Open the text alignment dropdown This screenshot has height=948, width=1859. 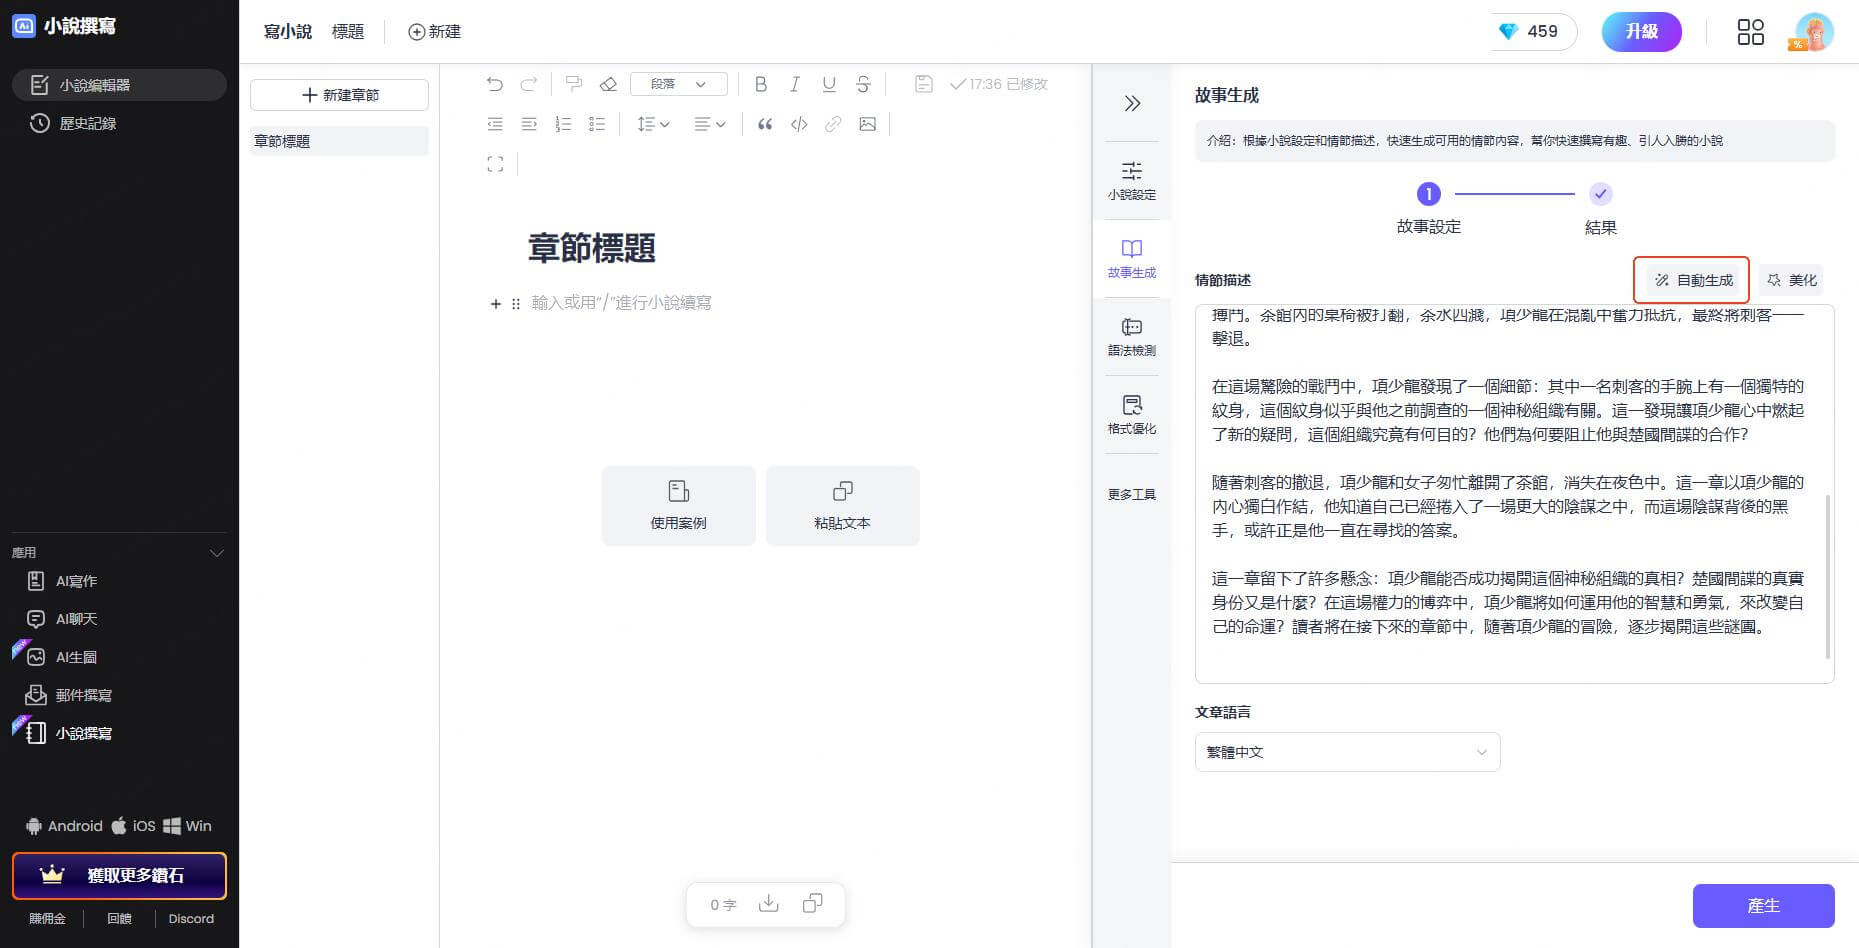click(x=710, y=124)
